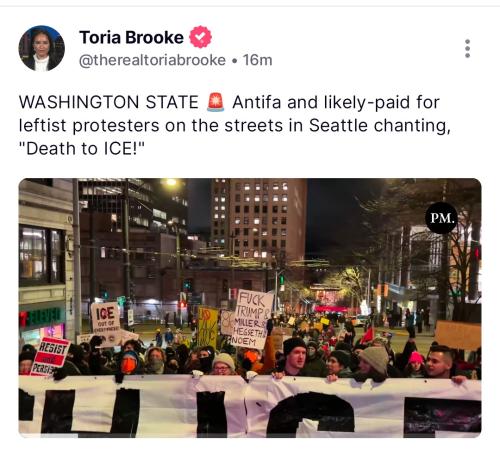Click the pink verified badge
The width and height of the screenshot is (500, 458).
200,37
